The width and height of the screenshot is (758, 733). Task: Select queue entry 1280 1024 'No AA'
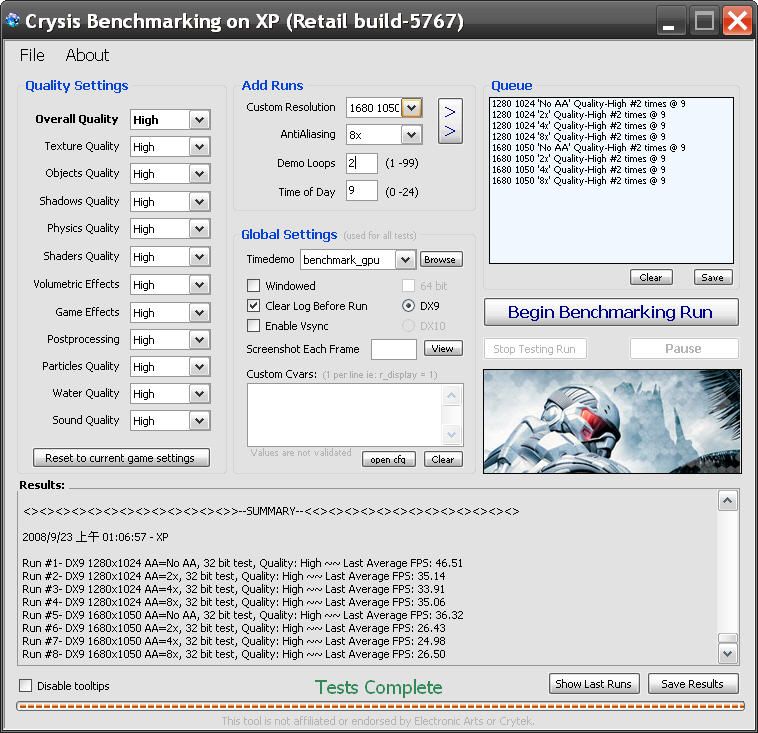click(x=588, y=103)
